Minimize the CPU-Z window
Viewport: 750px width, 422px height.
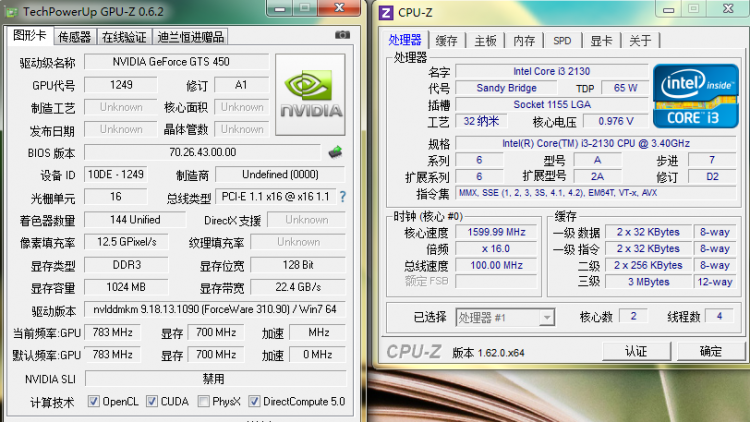point(669,9)
